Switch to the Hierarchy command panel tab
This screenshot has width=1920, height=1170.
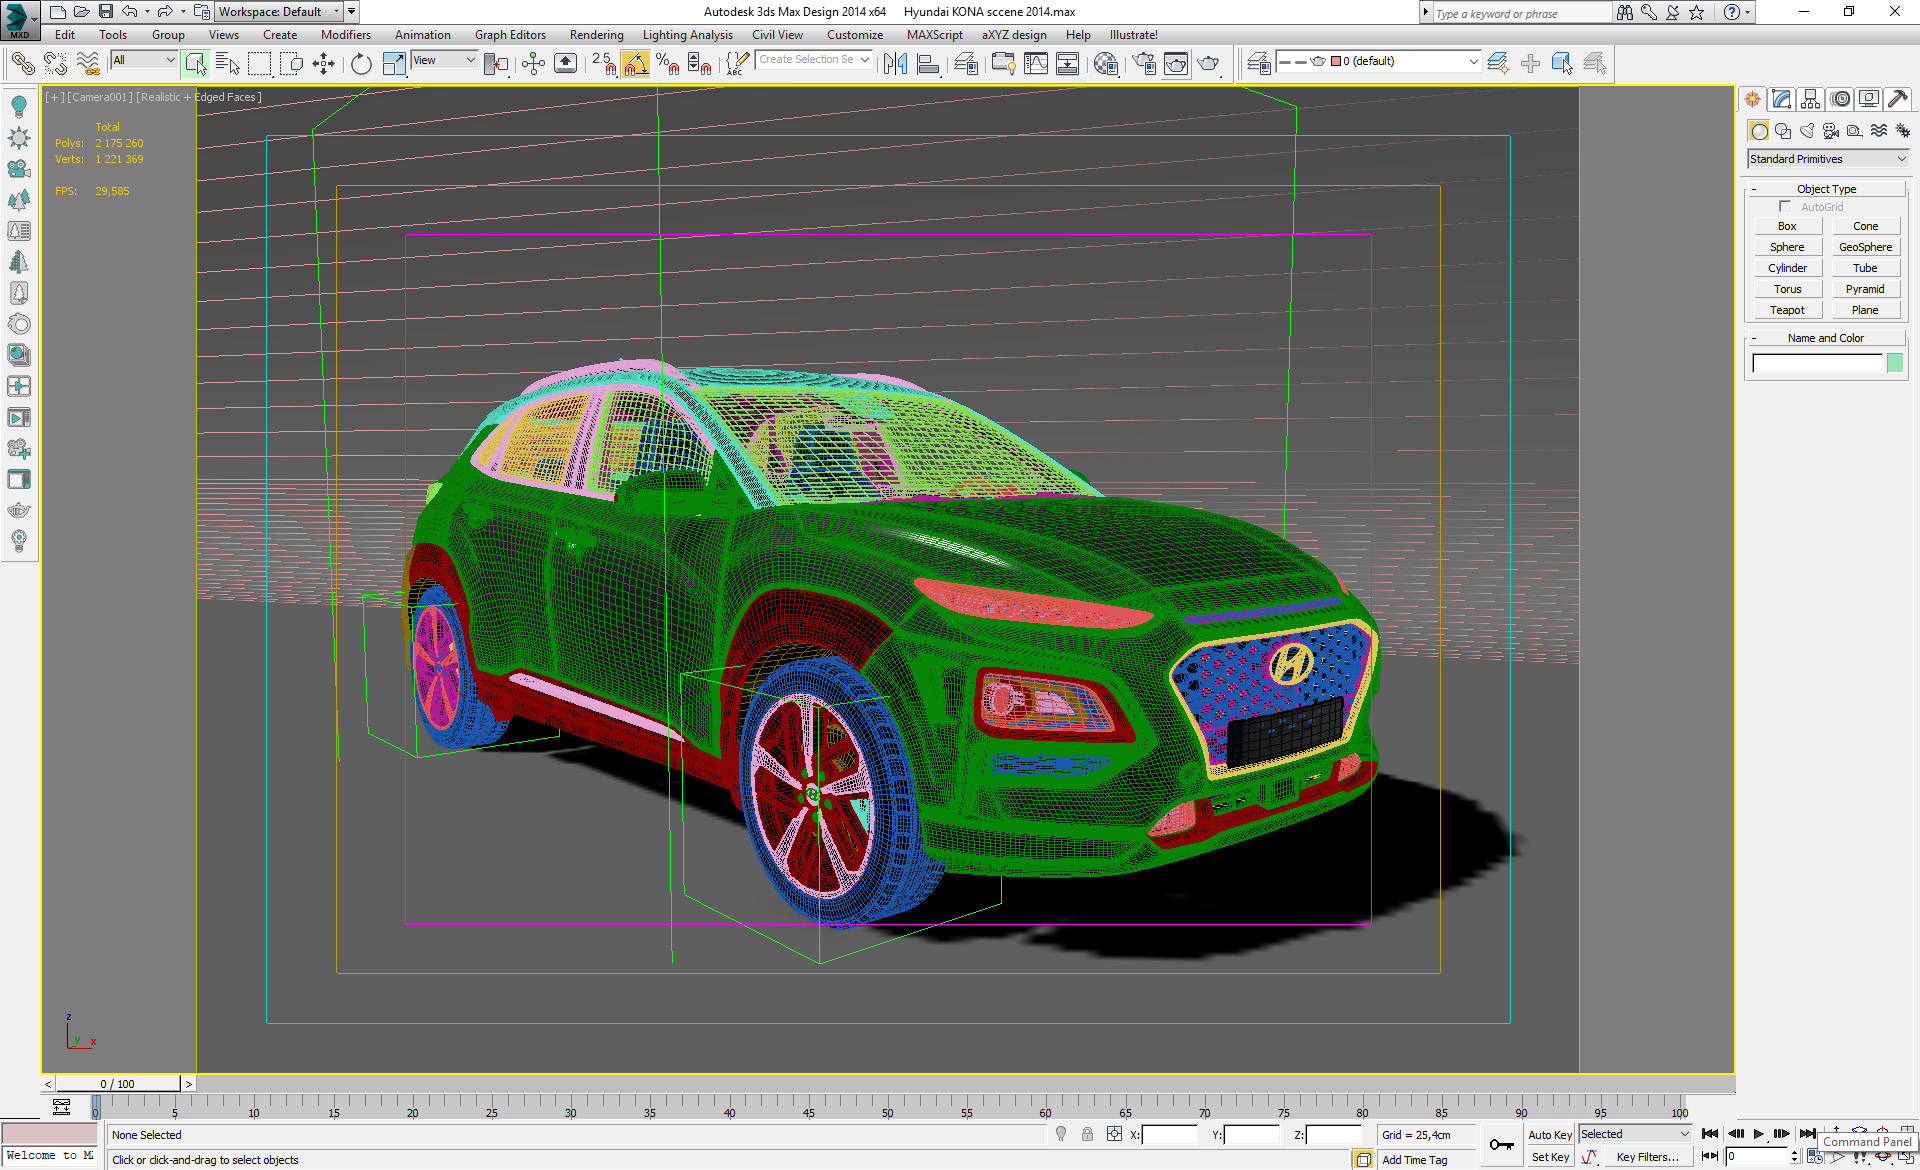pyautogui.click(x=1810, y=99)
